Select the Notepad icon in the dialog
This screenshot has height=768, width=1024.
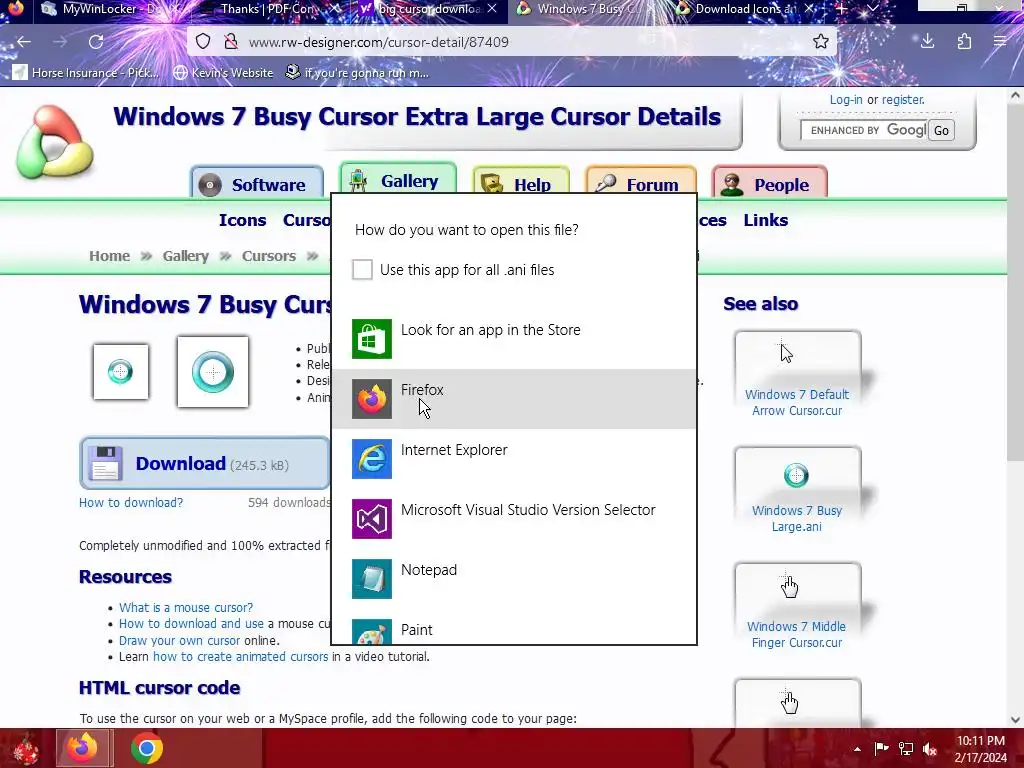click(x=372, y=579)
